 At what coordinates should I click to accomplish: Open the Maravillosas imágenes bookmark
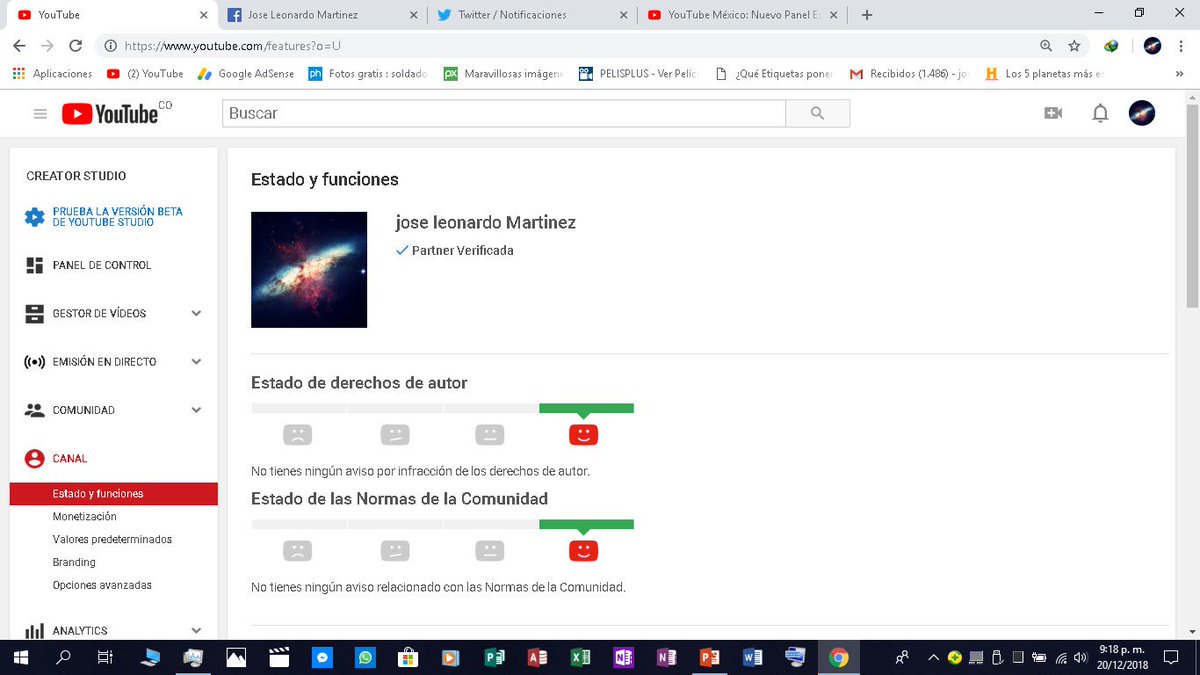(503, 73)
